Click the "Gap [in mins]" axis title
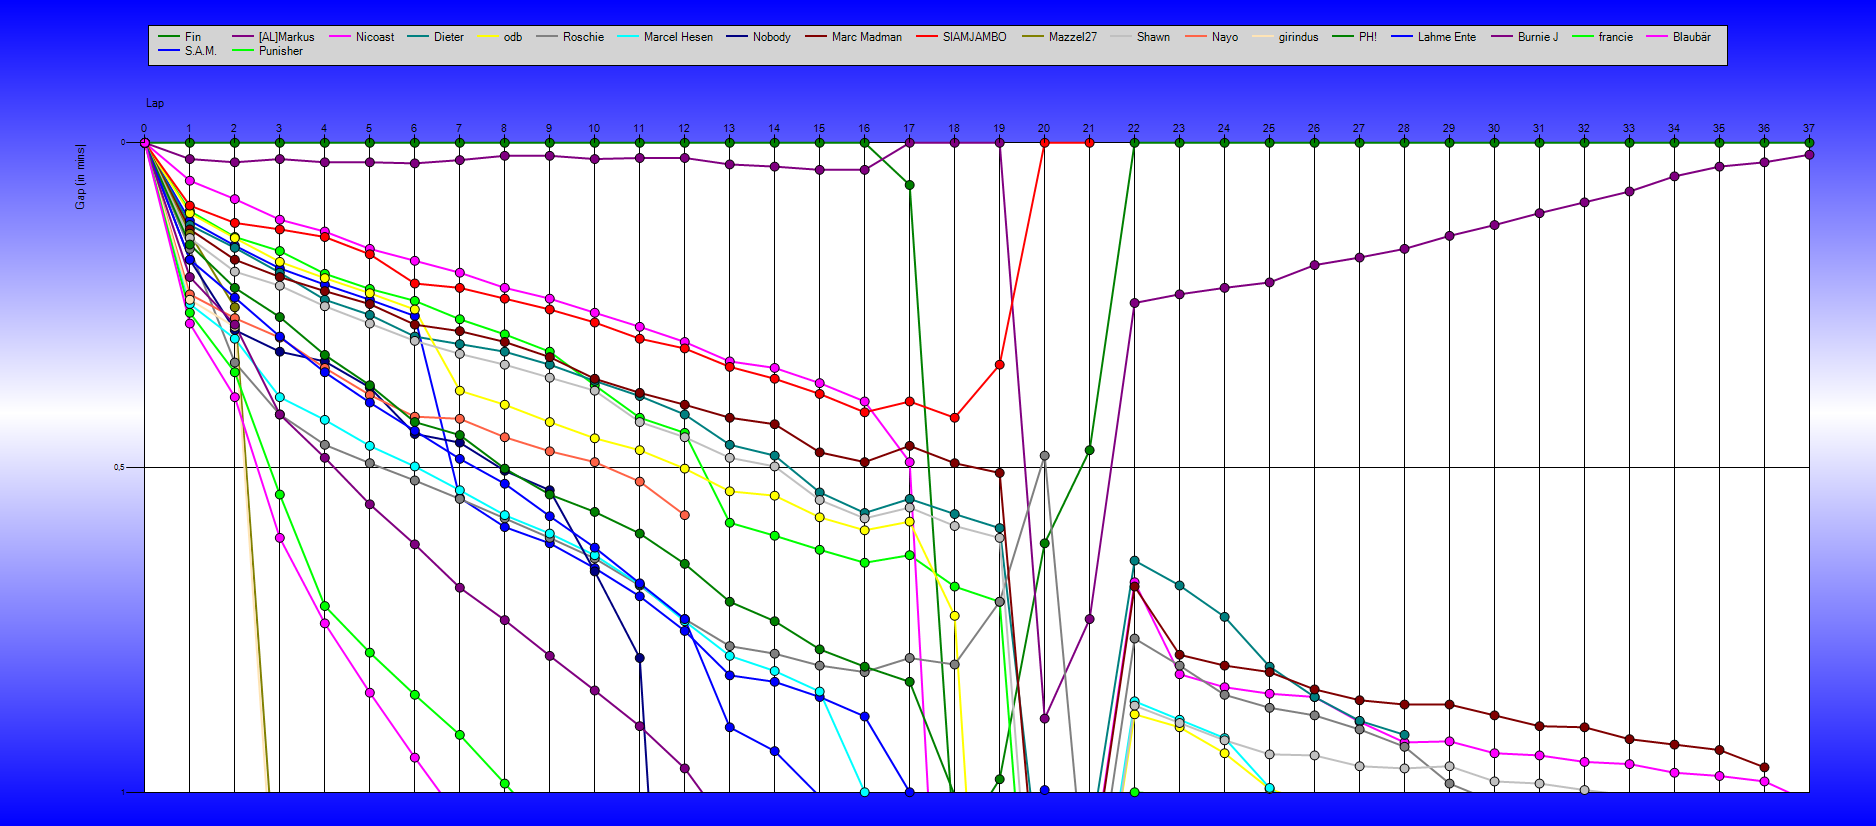1876x826 pixels. tap(80, 176)
